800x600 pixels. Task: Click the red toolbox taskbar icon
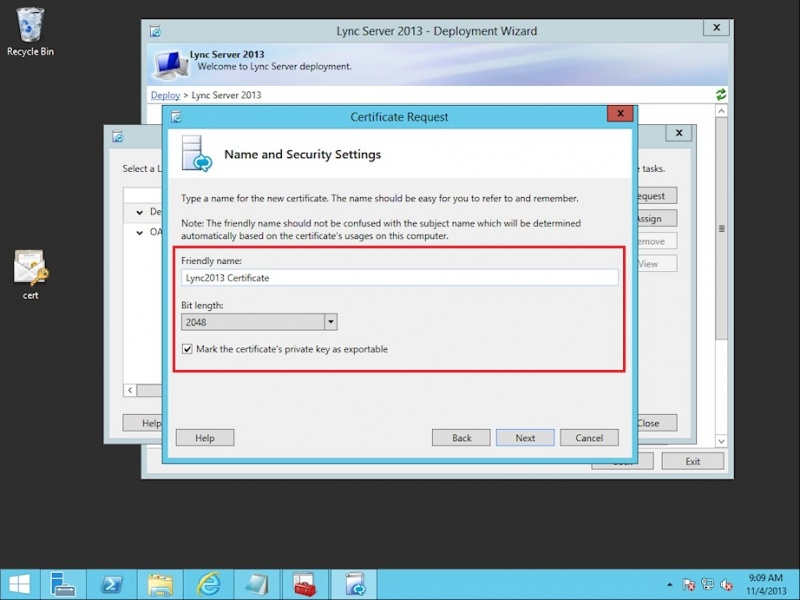pos(305,584)
